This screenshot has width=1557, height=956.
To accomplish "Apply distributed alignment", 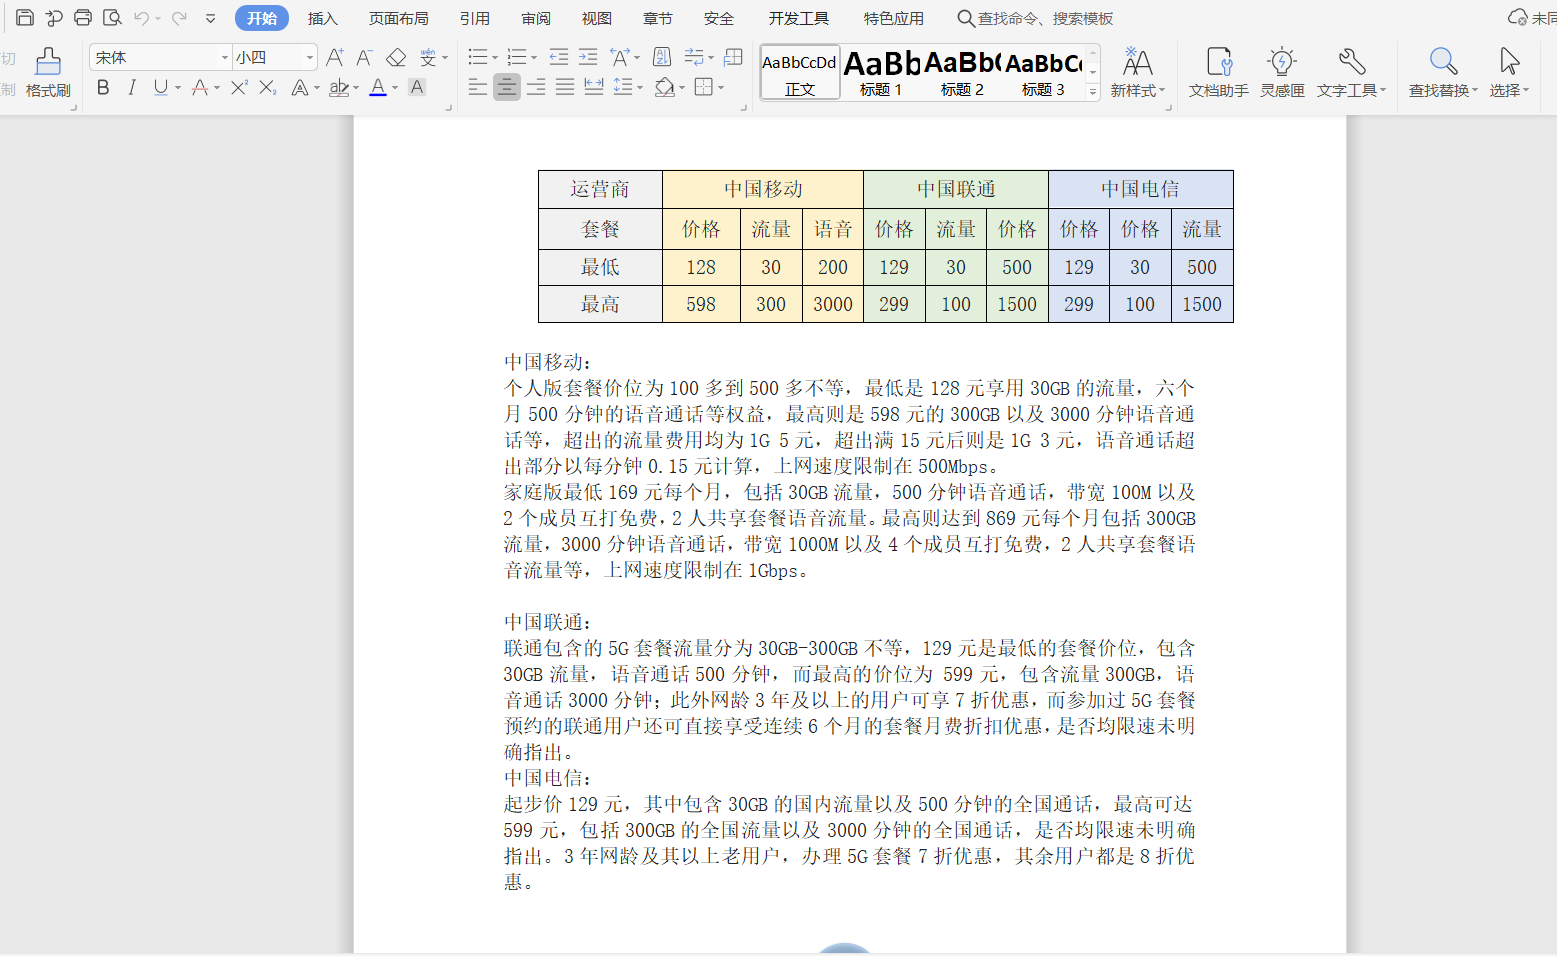I will pyautogui.click(x=594, y=87).
